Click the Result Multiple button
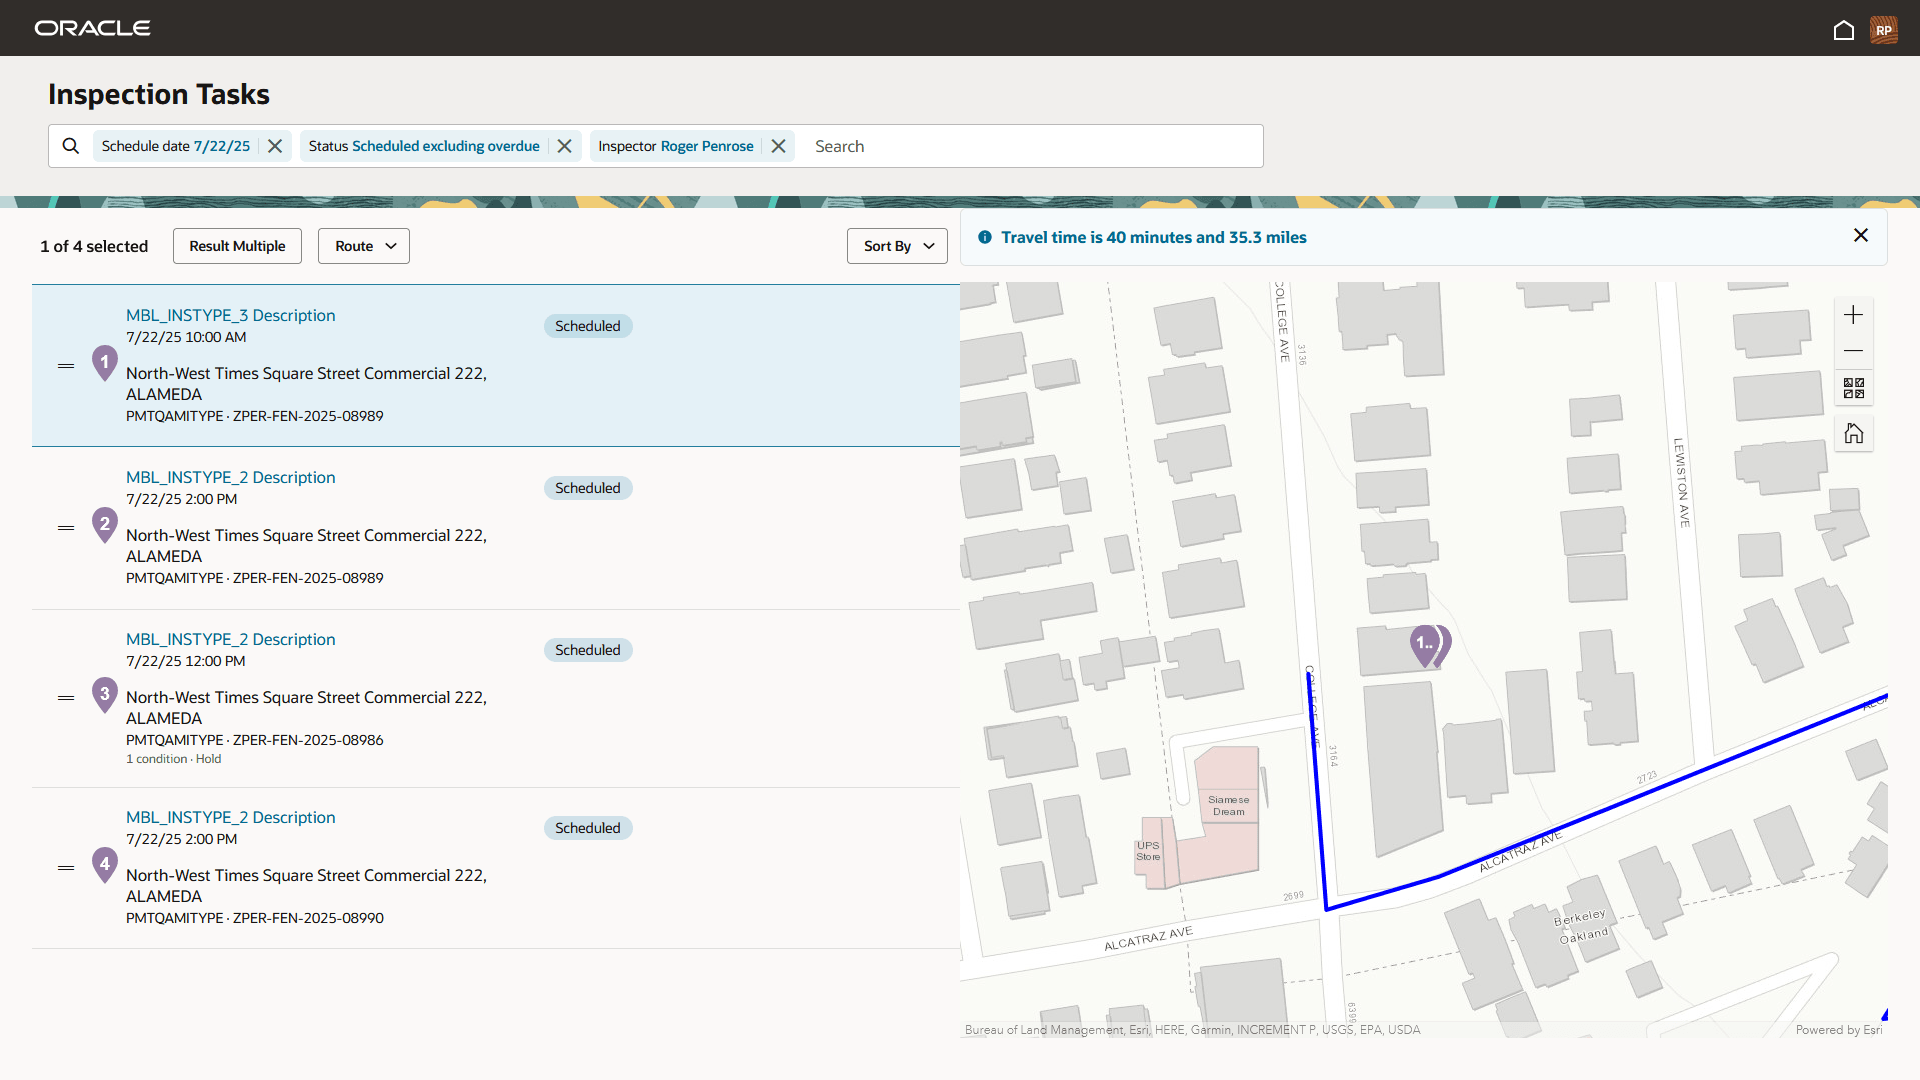Image resolution: width=1920 pixels, height=1080 pixels. [x=237, y=246]
